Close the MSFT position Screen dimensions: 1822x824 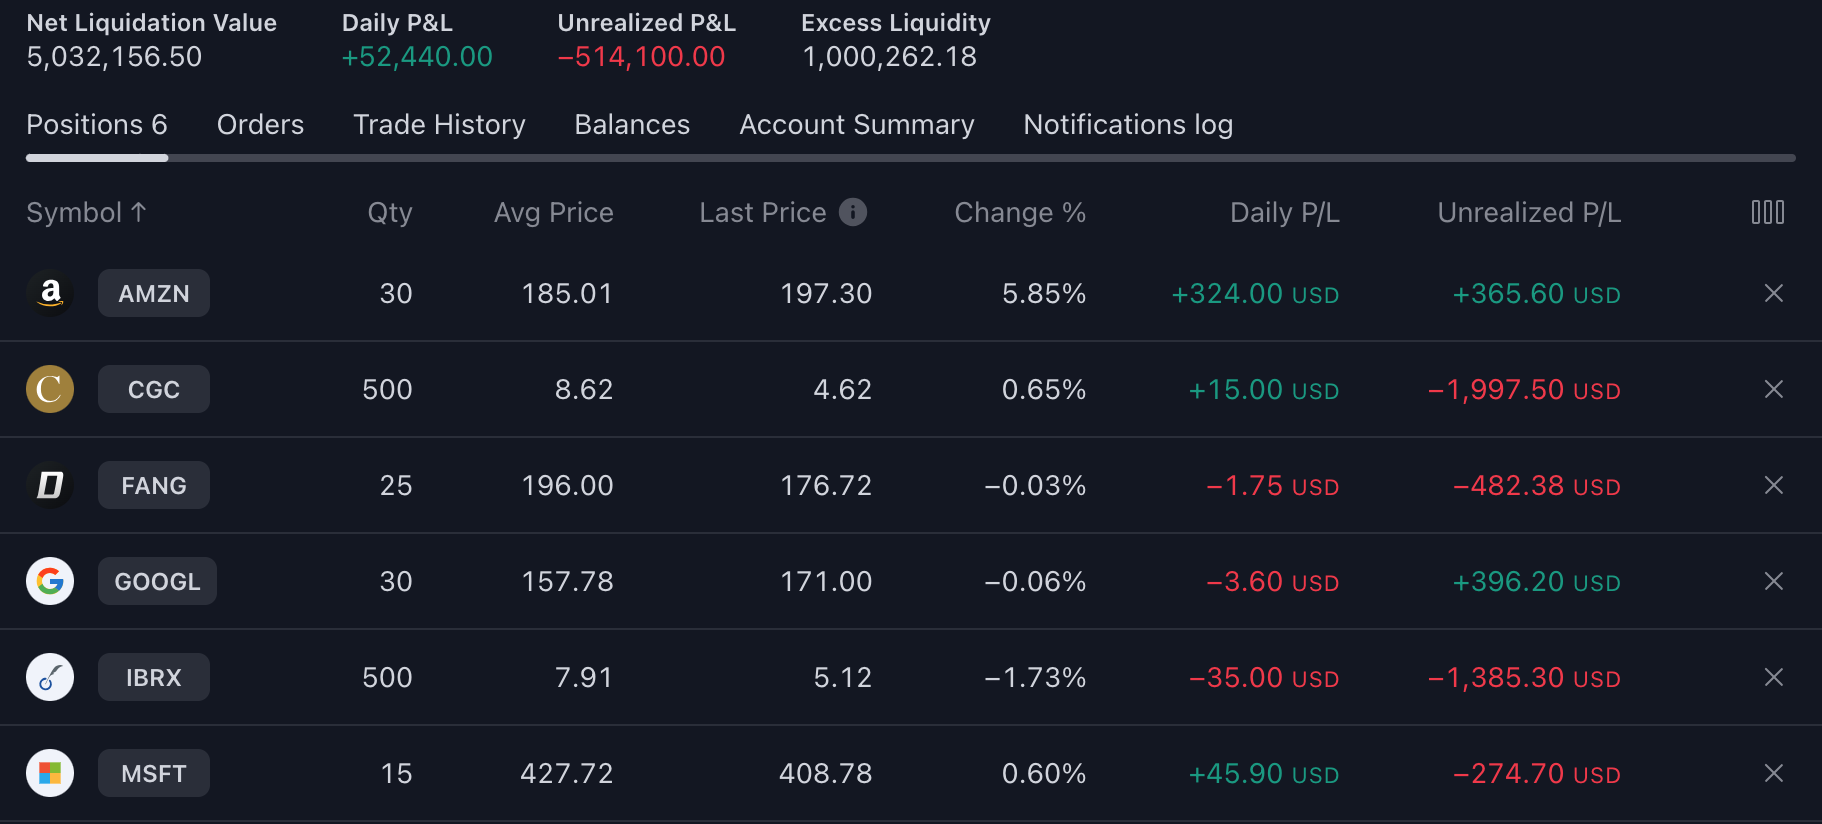pos(1773,773)
